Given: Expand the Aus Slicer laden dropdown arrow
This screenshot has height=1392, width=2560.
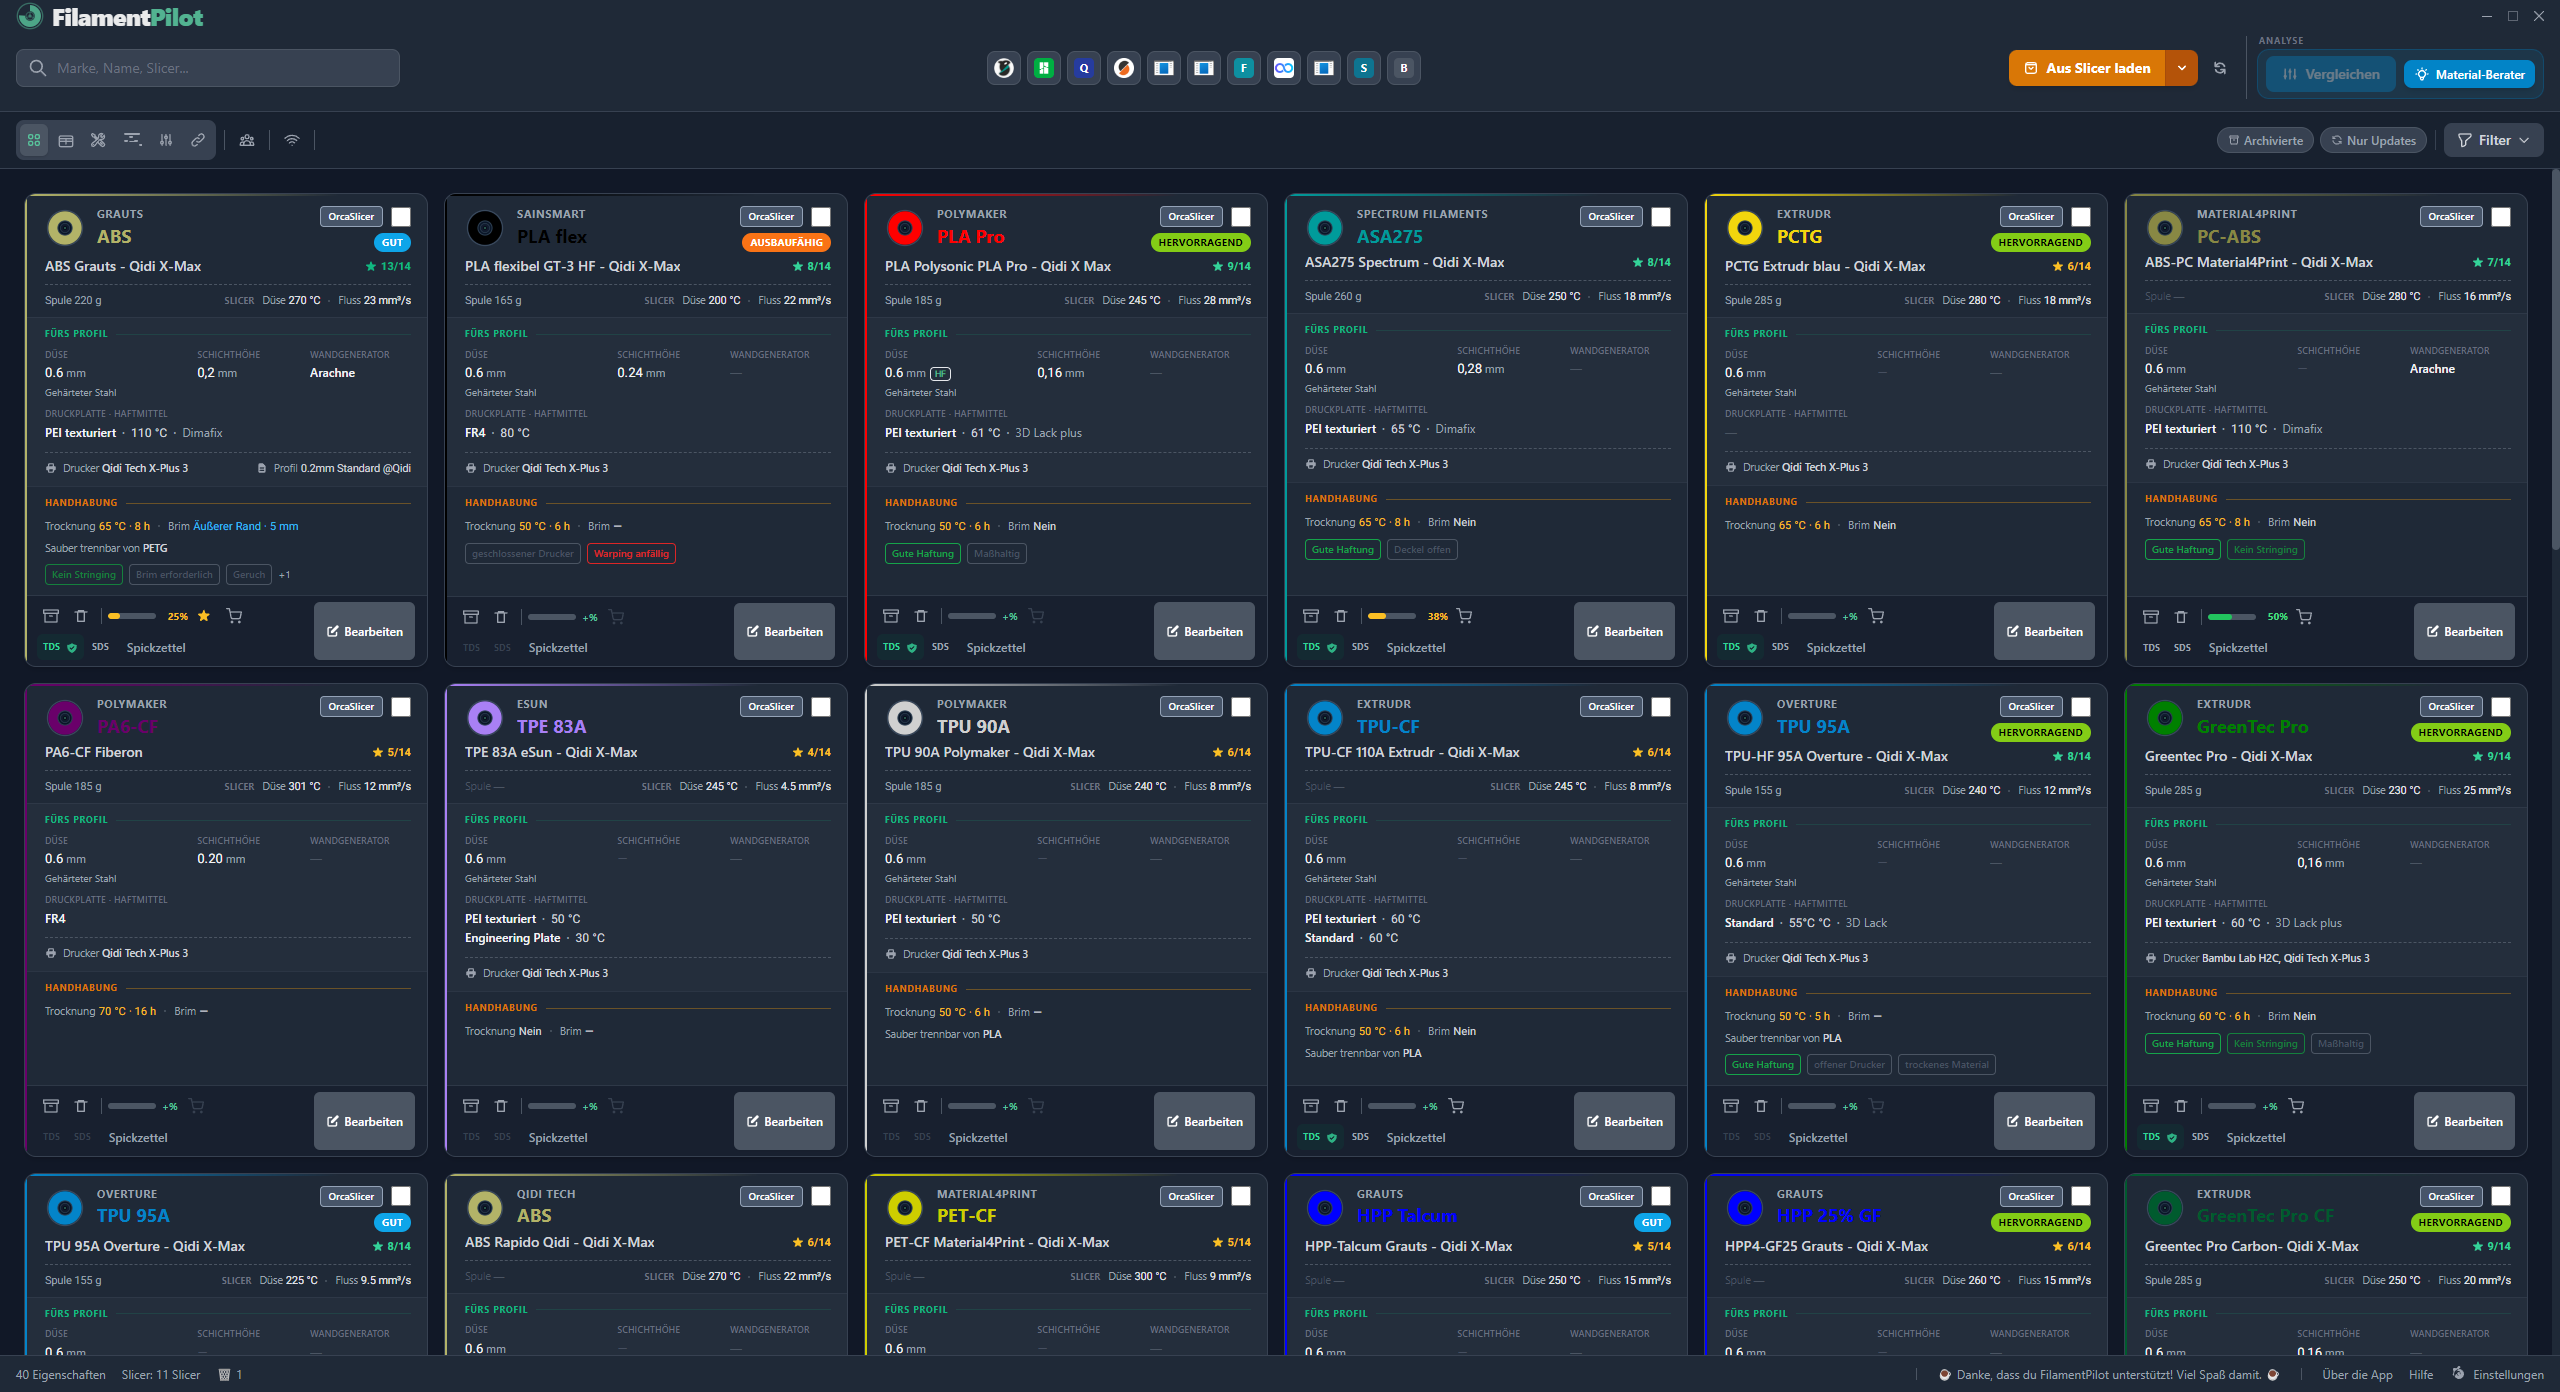Looking at the screenshot, I should tap(2181, 68).
